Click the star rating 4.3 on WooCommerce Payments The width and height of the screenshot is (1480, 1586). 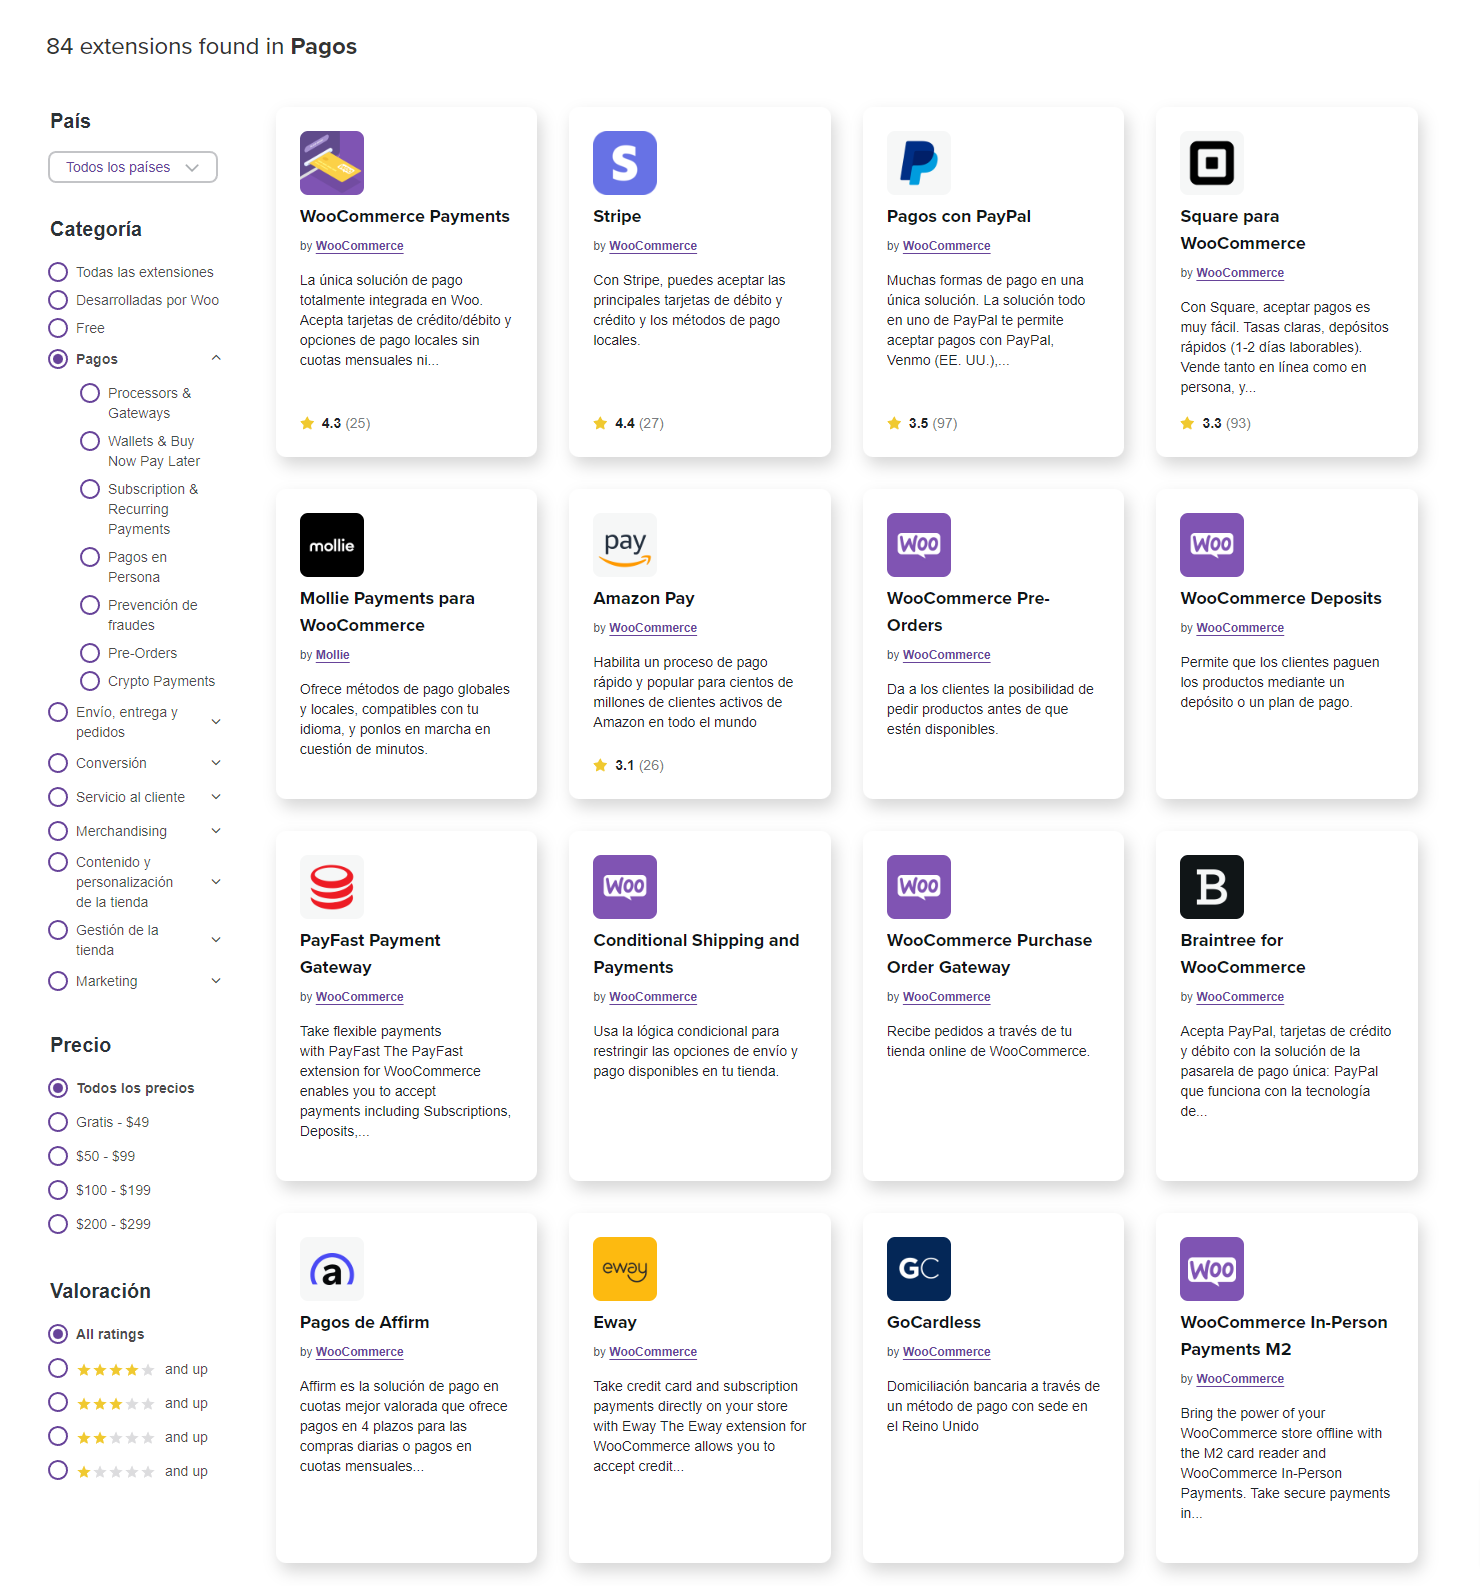(335, 423)
